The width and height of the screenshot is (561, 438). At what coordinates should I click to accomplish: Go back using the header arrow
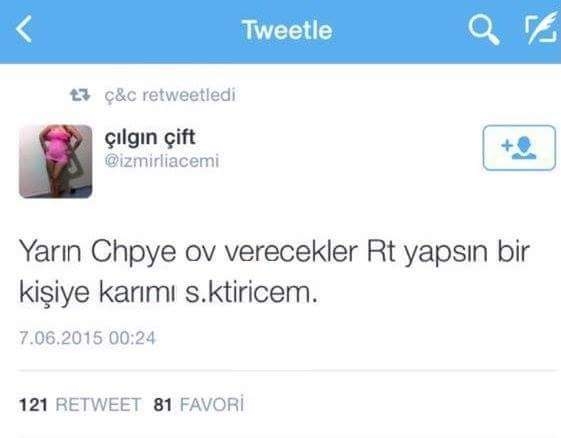tap(24, 29)
